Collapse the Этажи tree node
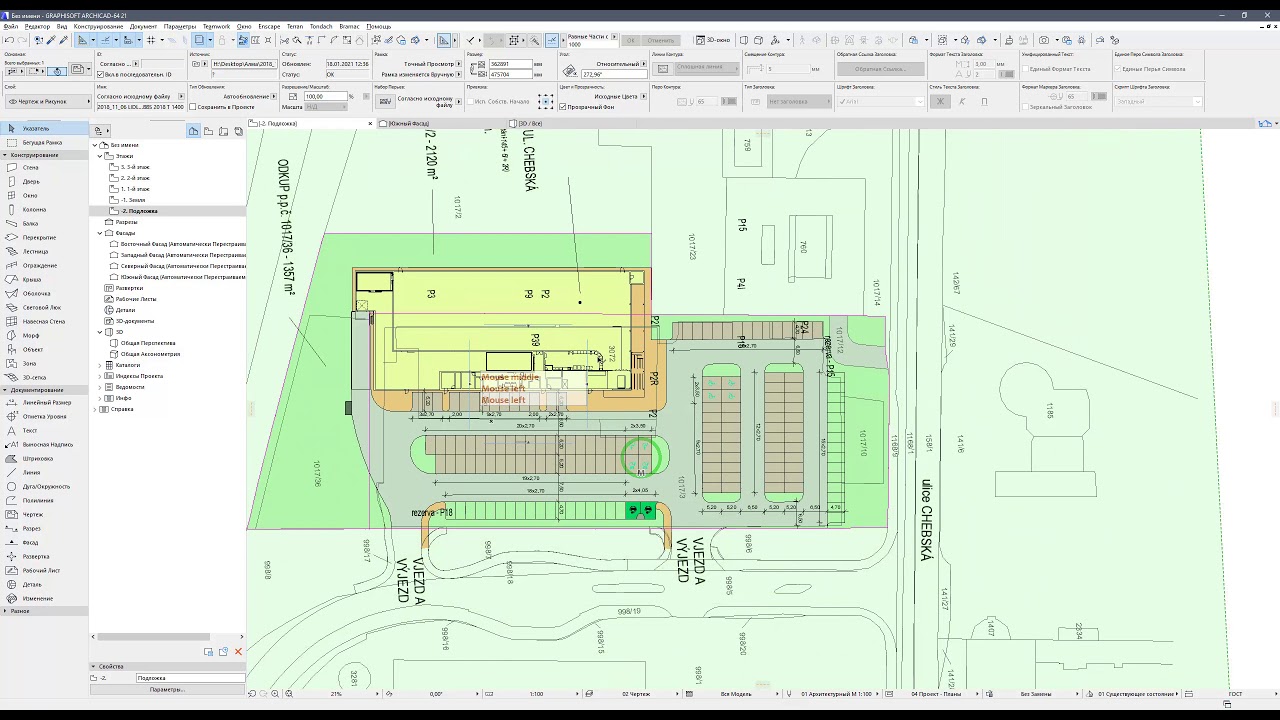The image size is (1280, 720). coord(98,156)
